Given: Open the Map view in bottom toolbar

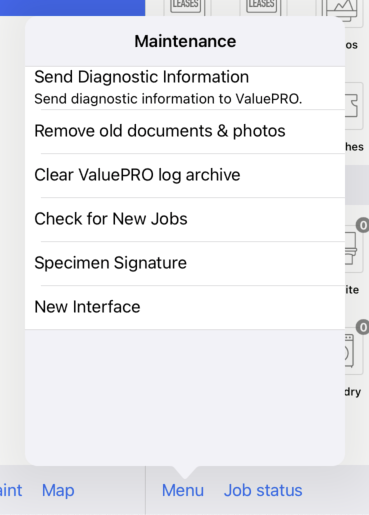Looking at the screenshot, I should coord(58,490).
